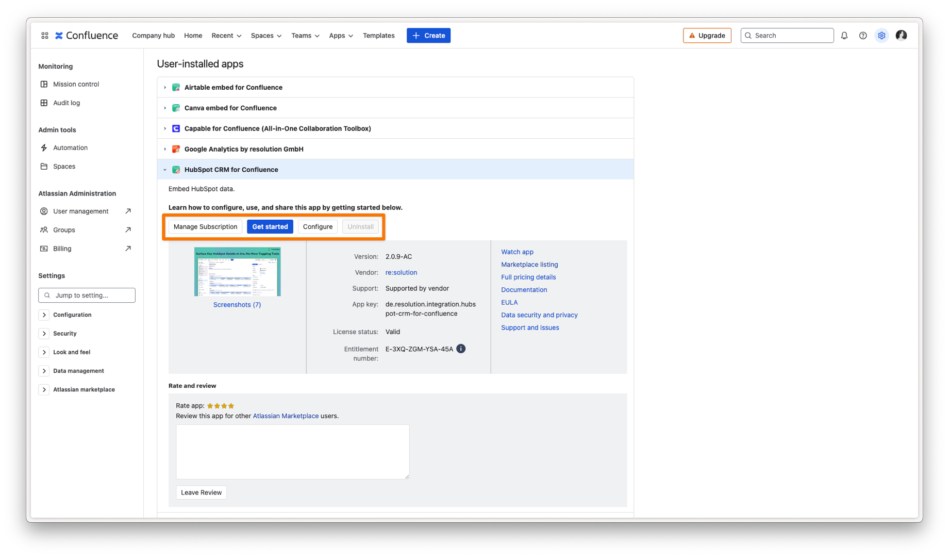Rate the app with the stars
Screen dimensions: 949x557
pos(220,406)
